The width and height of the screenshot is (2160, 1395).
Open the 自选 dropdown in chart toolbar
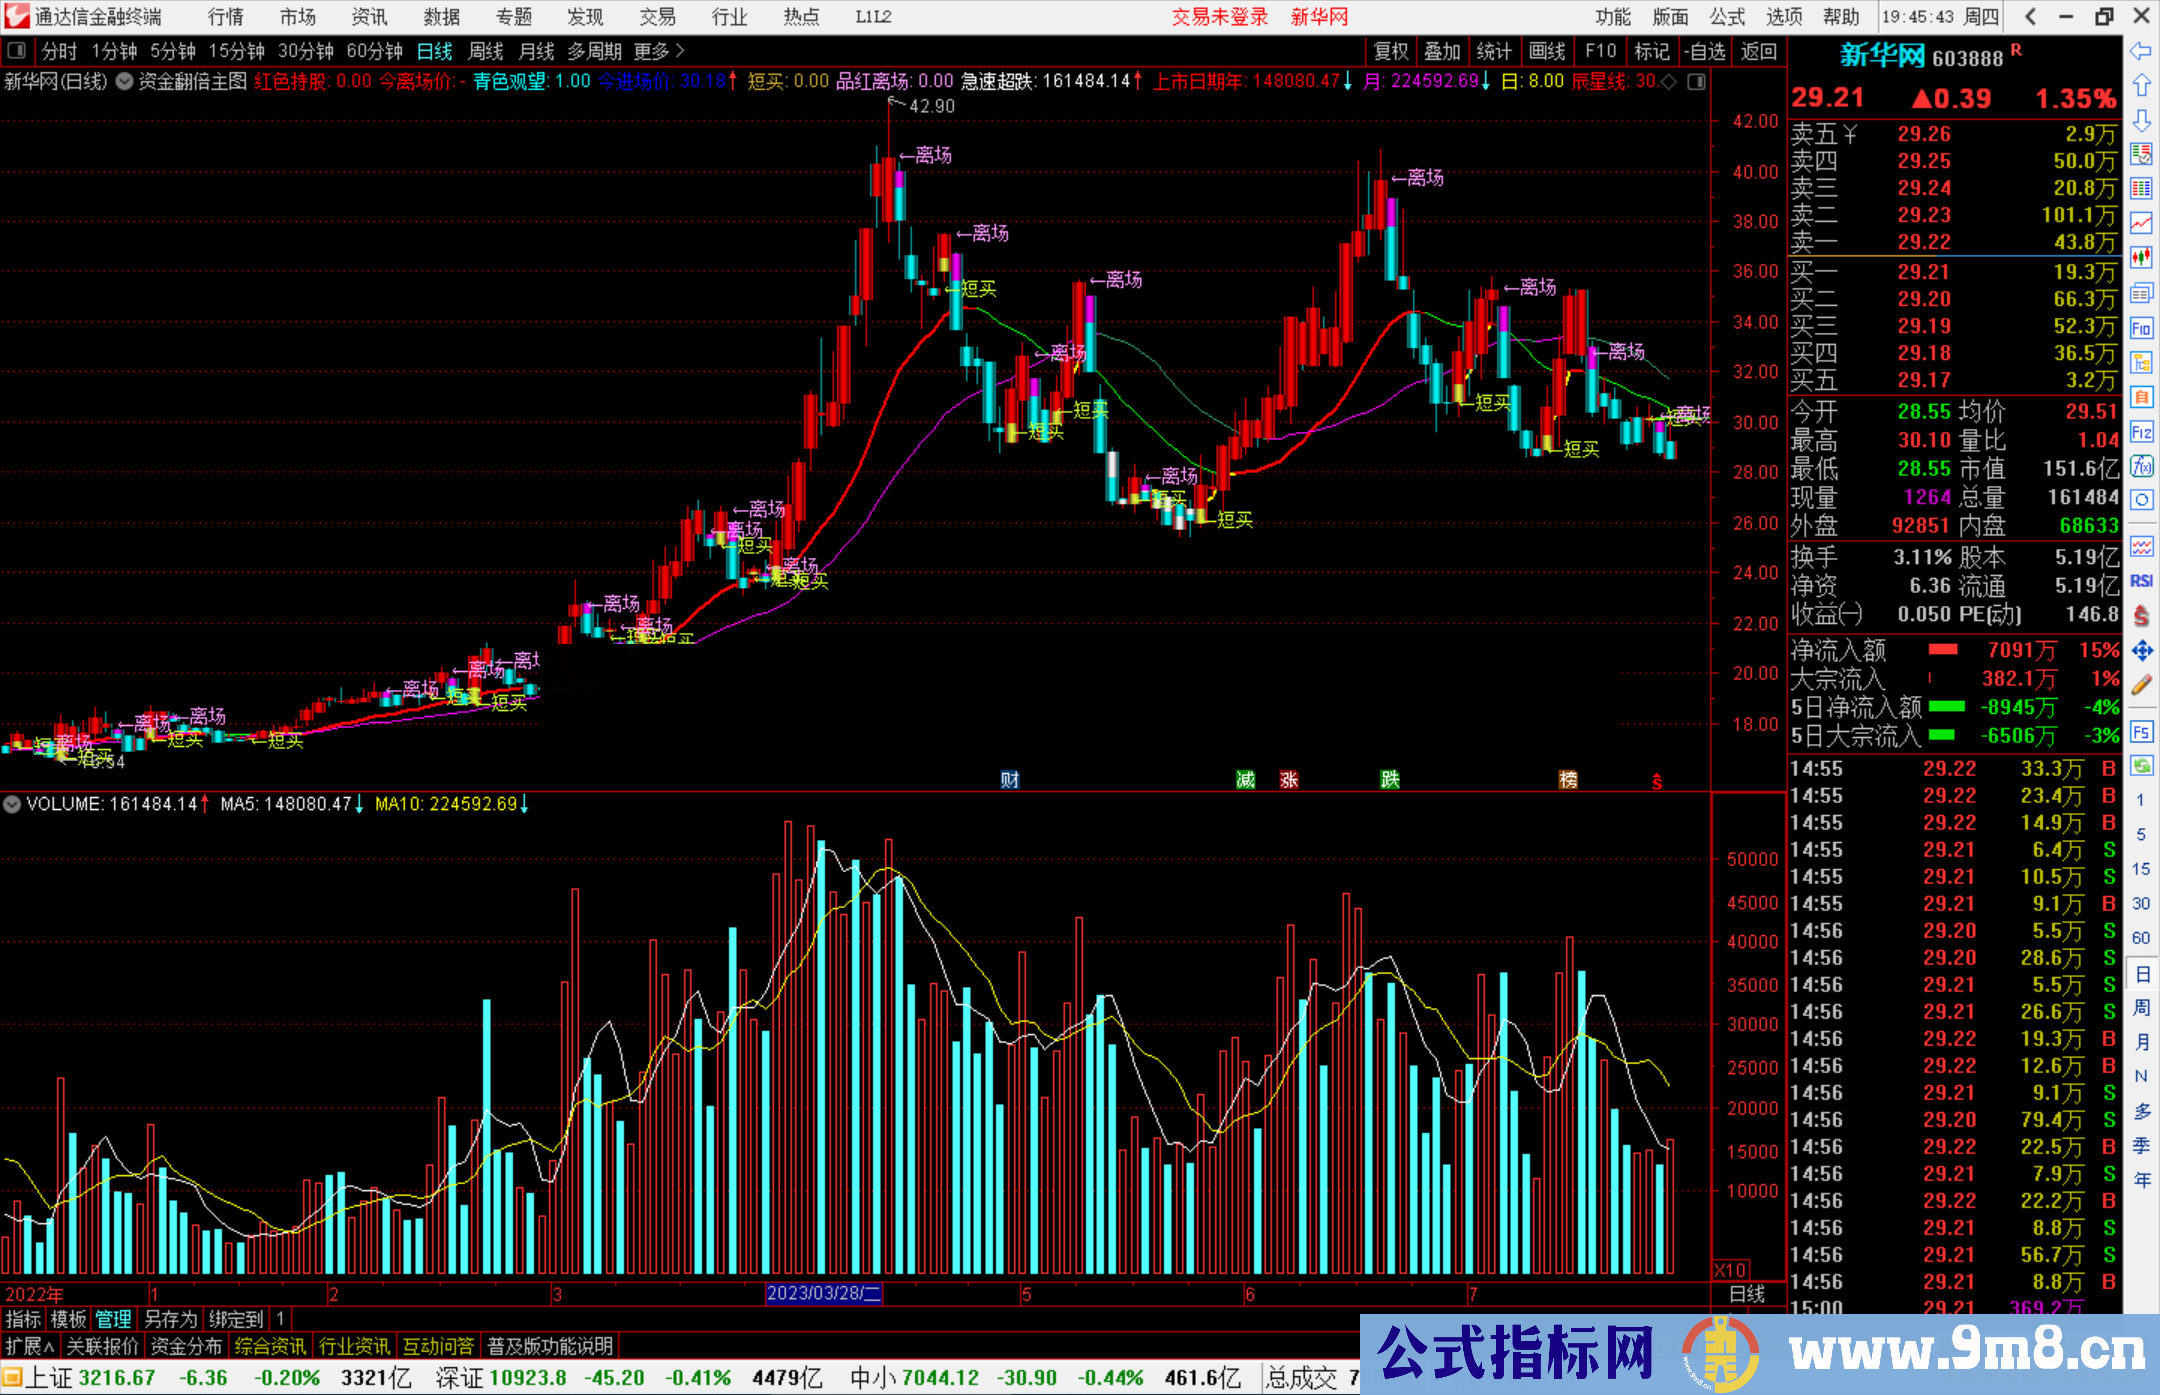1704,51
